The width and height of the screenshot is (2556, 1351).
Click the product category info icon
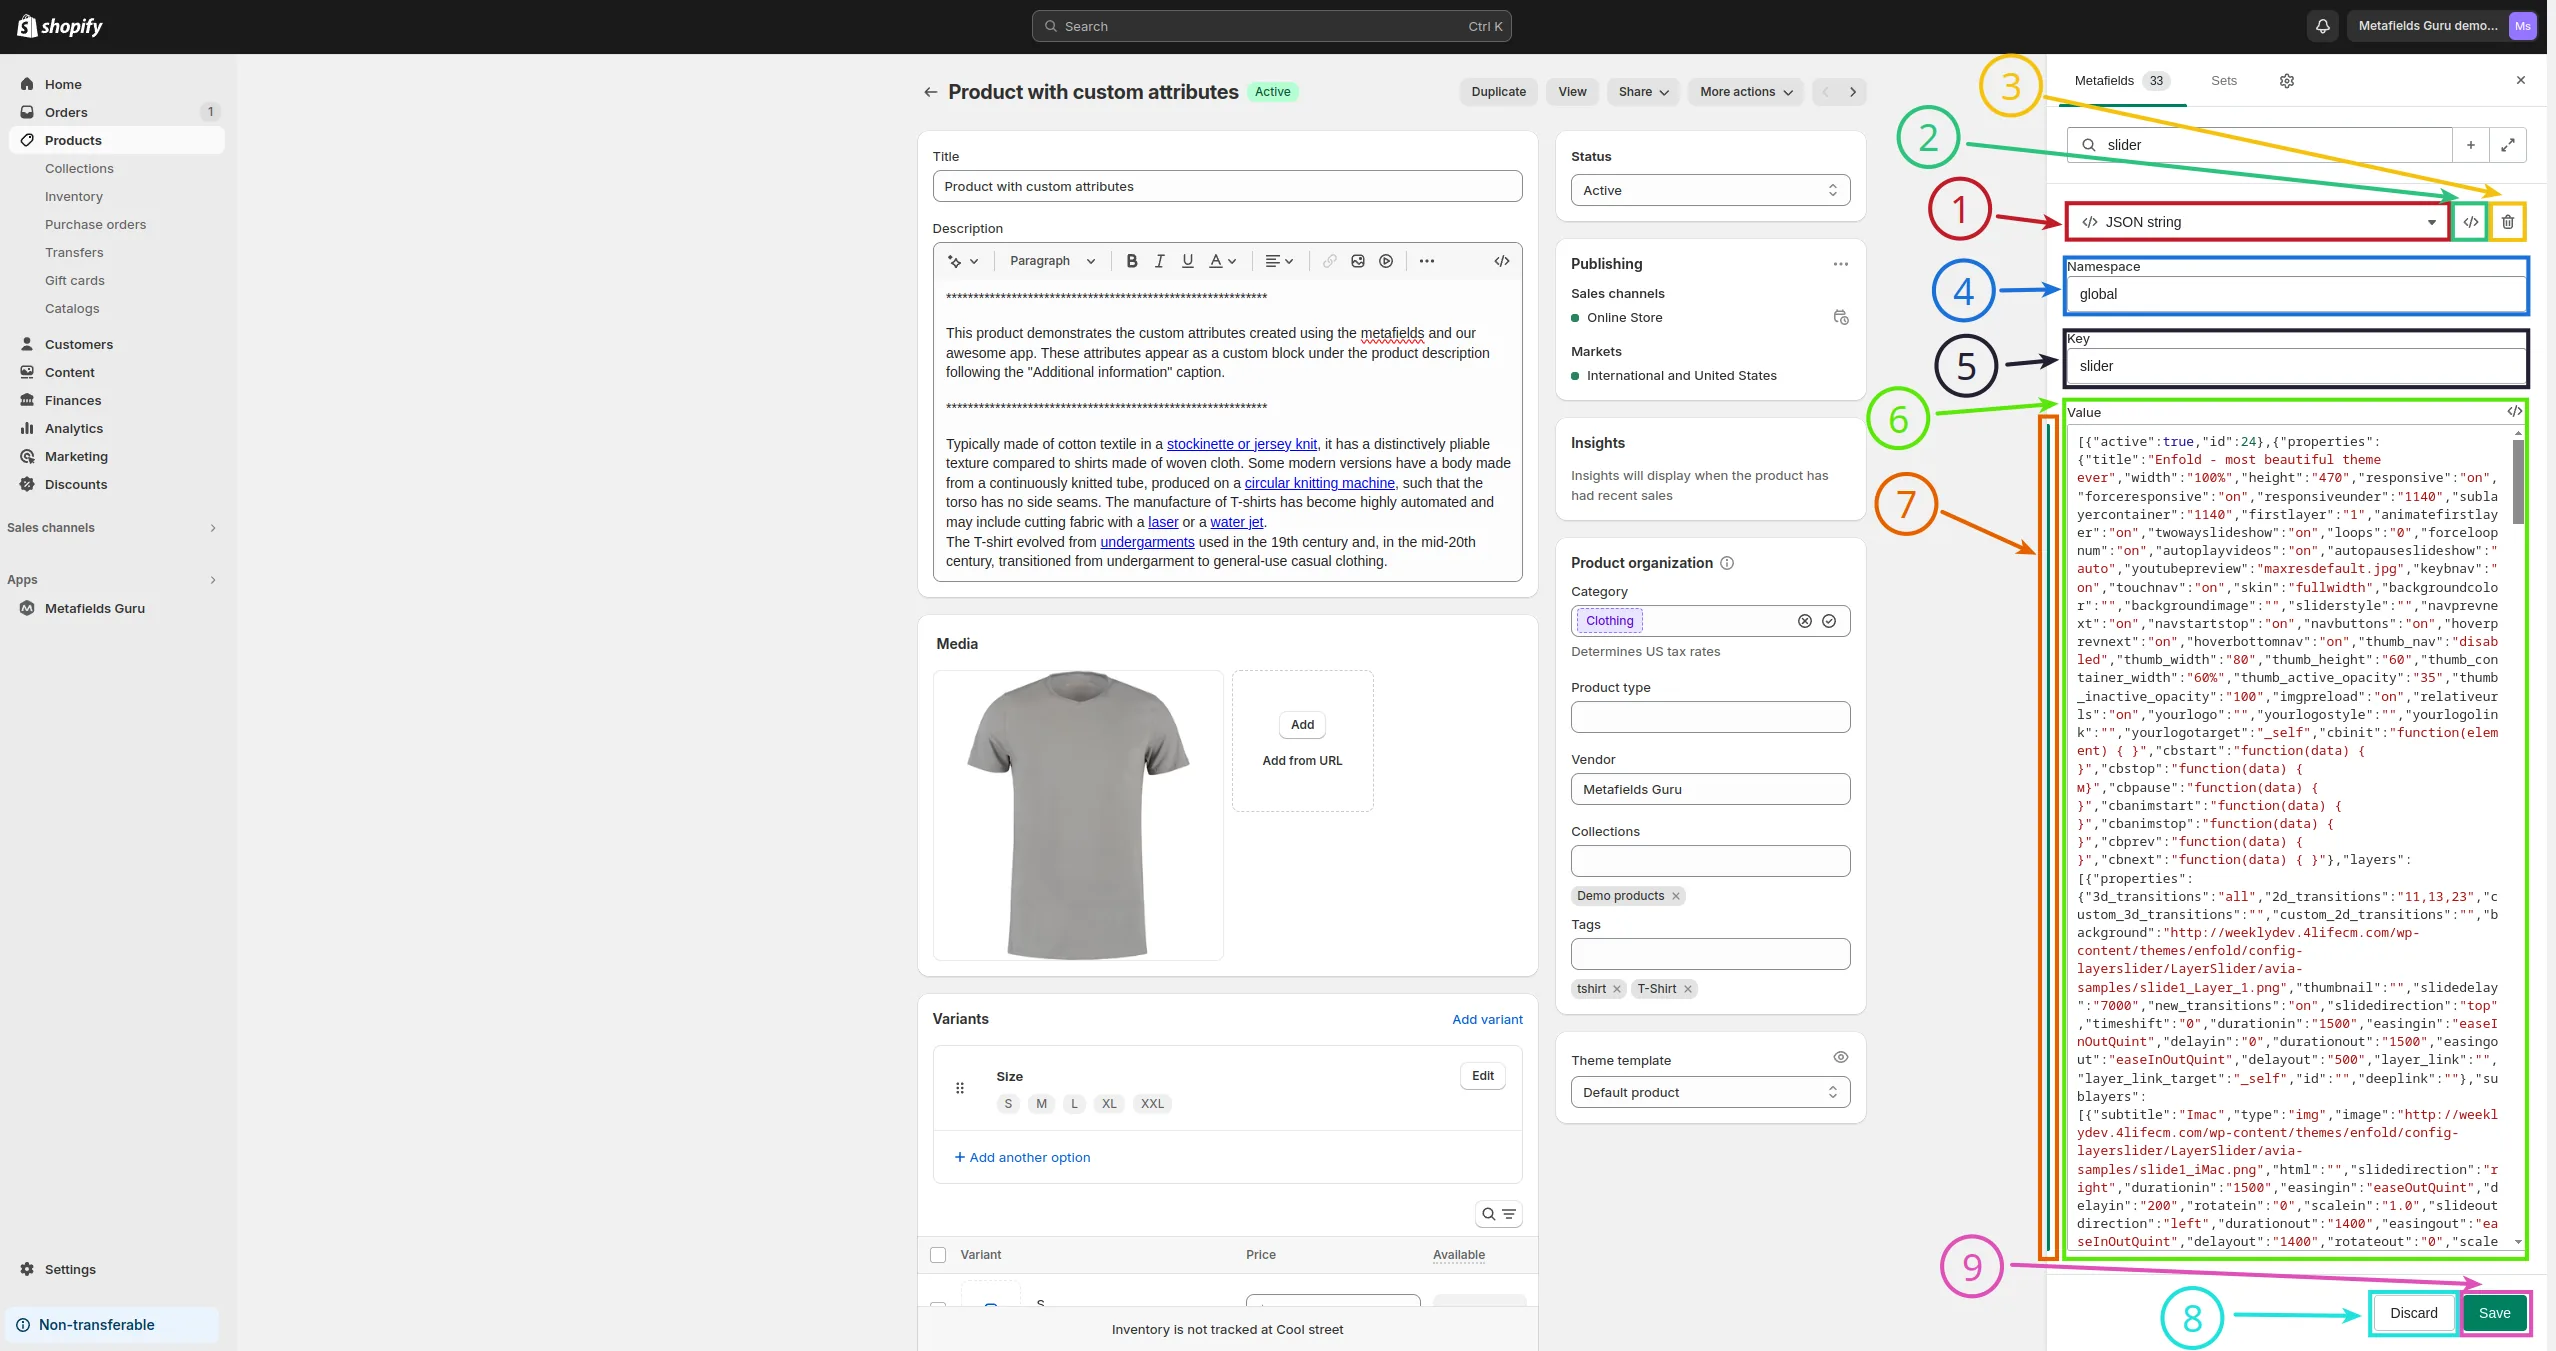[x=1726, y=563]
